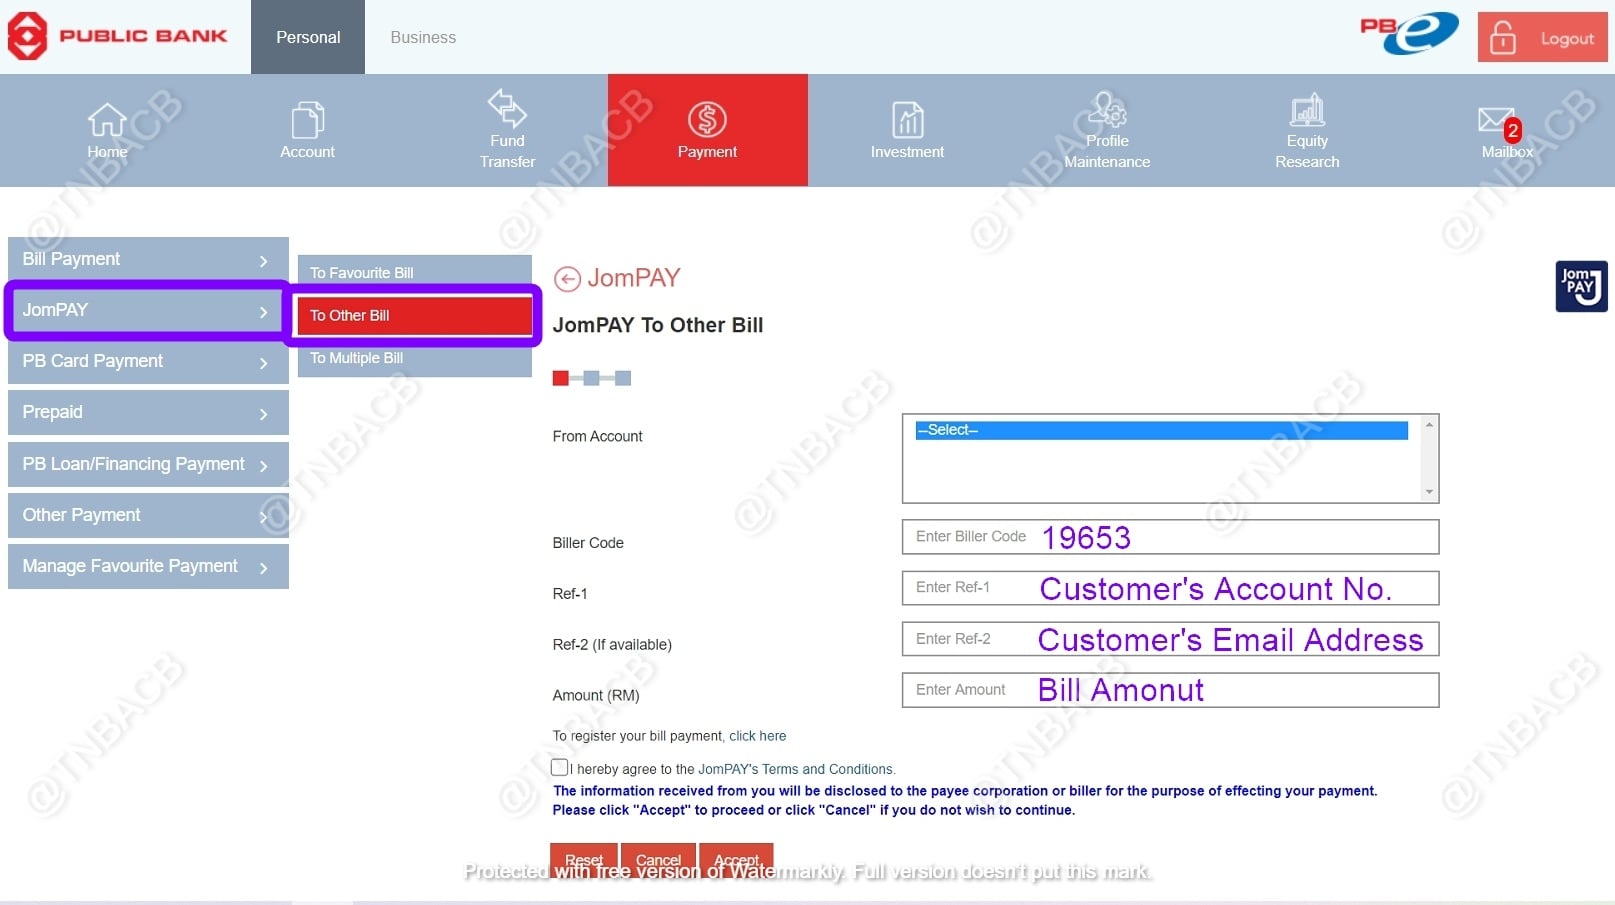Open the Prepaid sidebar item
This screenshot has height=905, width=1615.
tap(148, 412)
